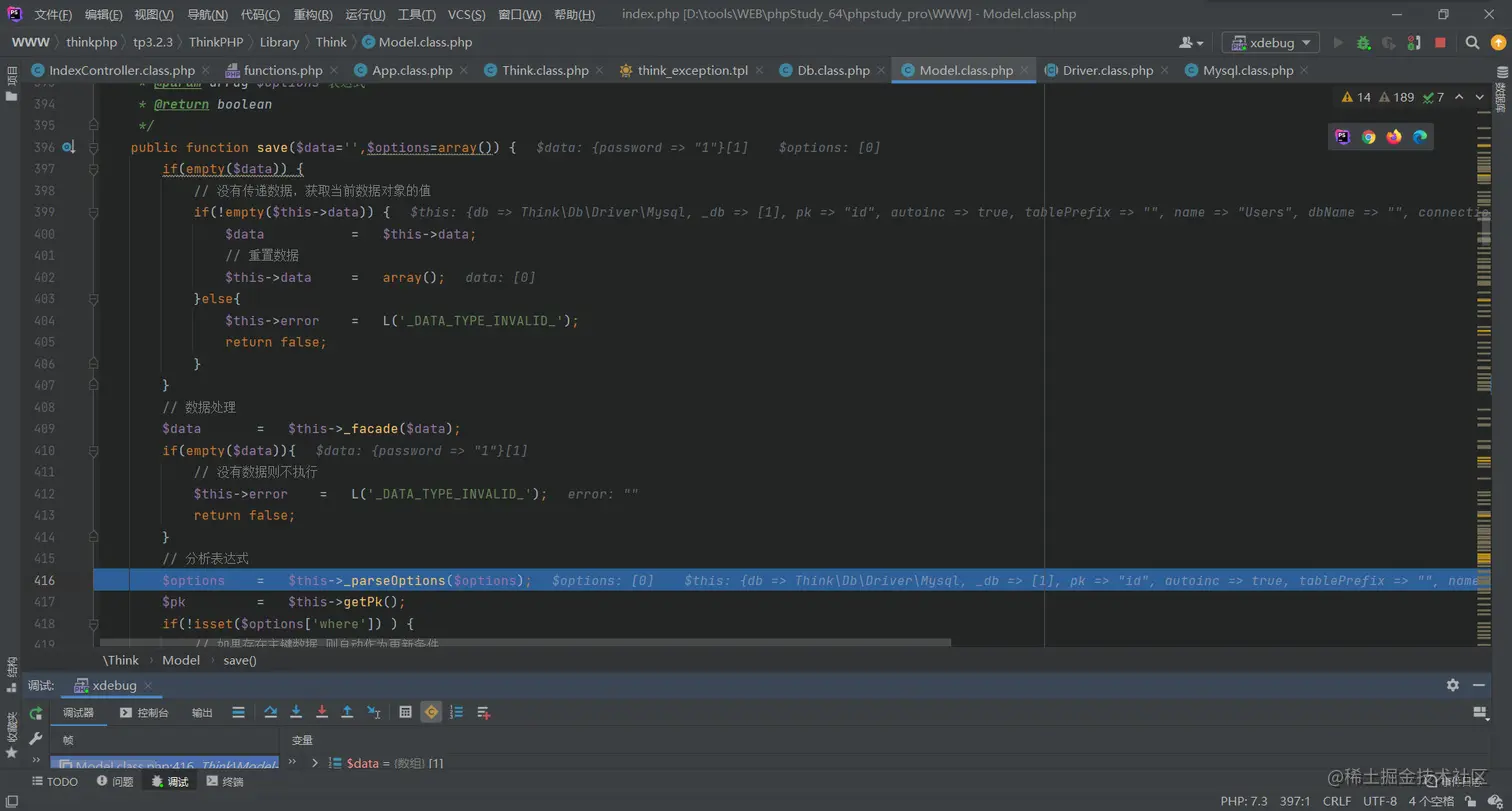Expand hidden frames toolbar chevron in debug panel
Viewport: 1512px width, 811px height.
[x=36, y=761]
